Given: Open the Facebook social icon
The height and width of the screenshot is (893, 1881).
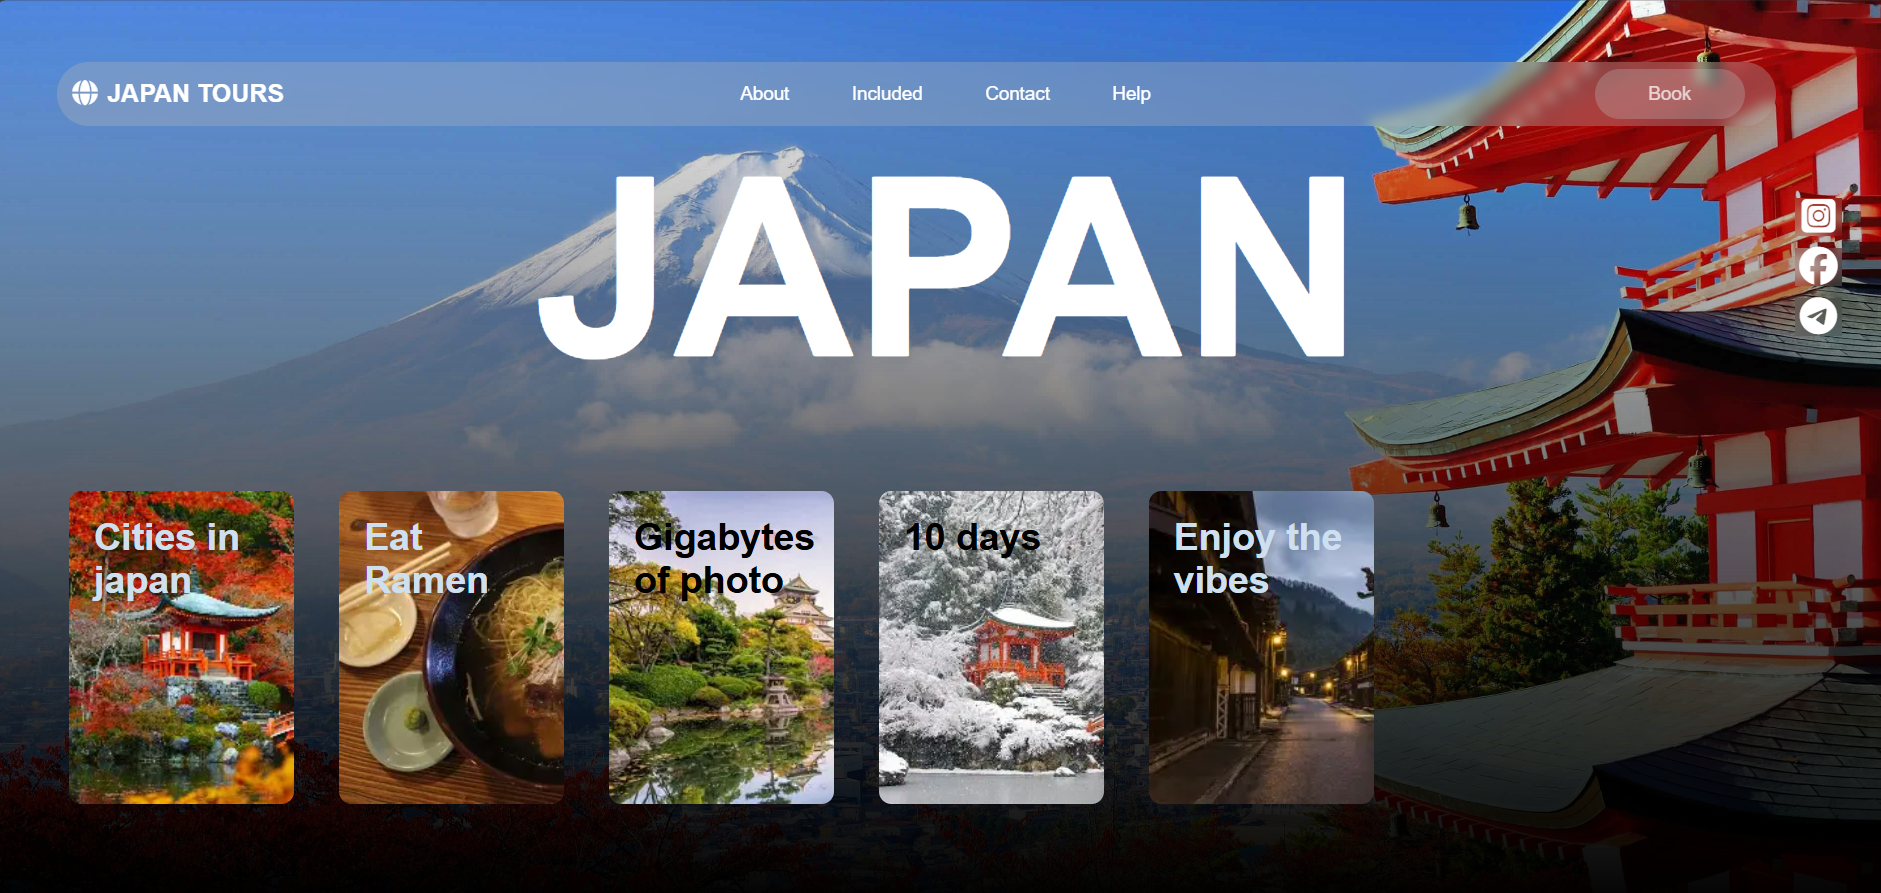Looking at the screenshot, I should (x=1818, y=266).
